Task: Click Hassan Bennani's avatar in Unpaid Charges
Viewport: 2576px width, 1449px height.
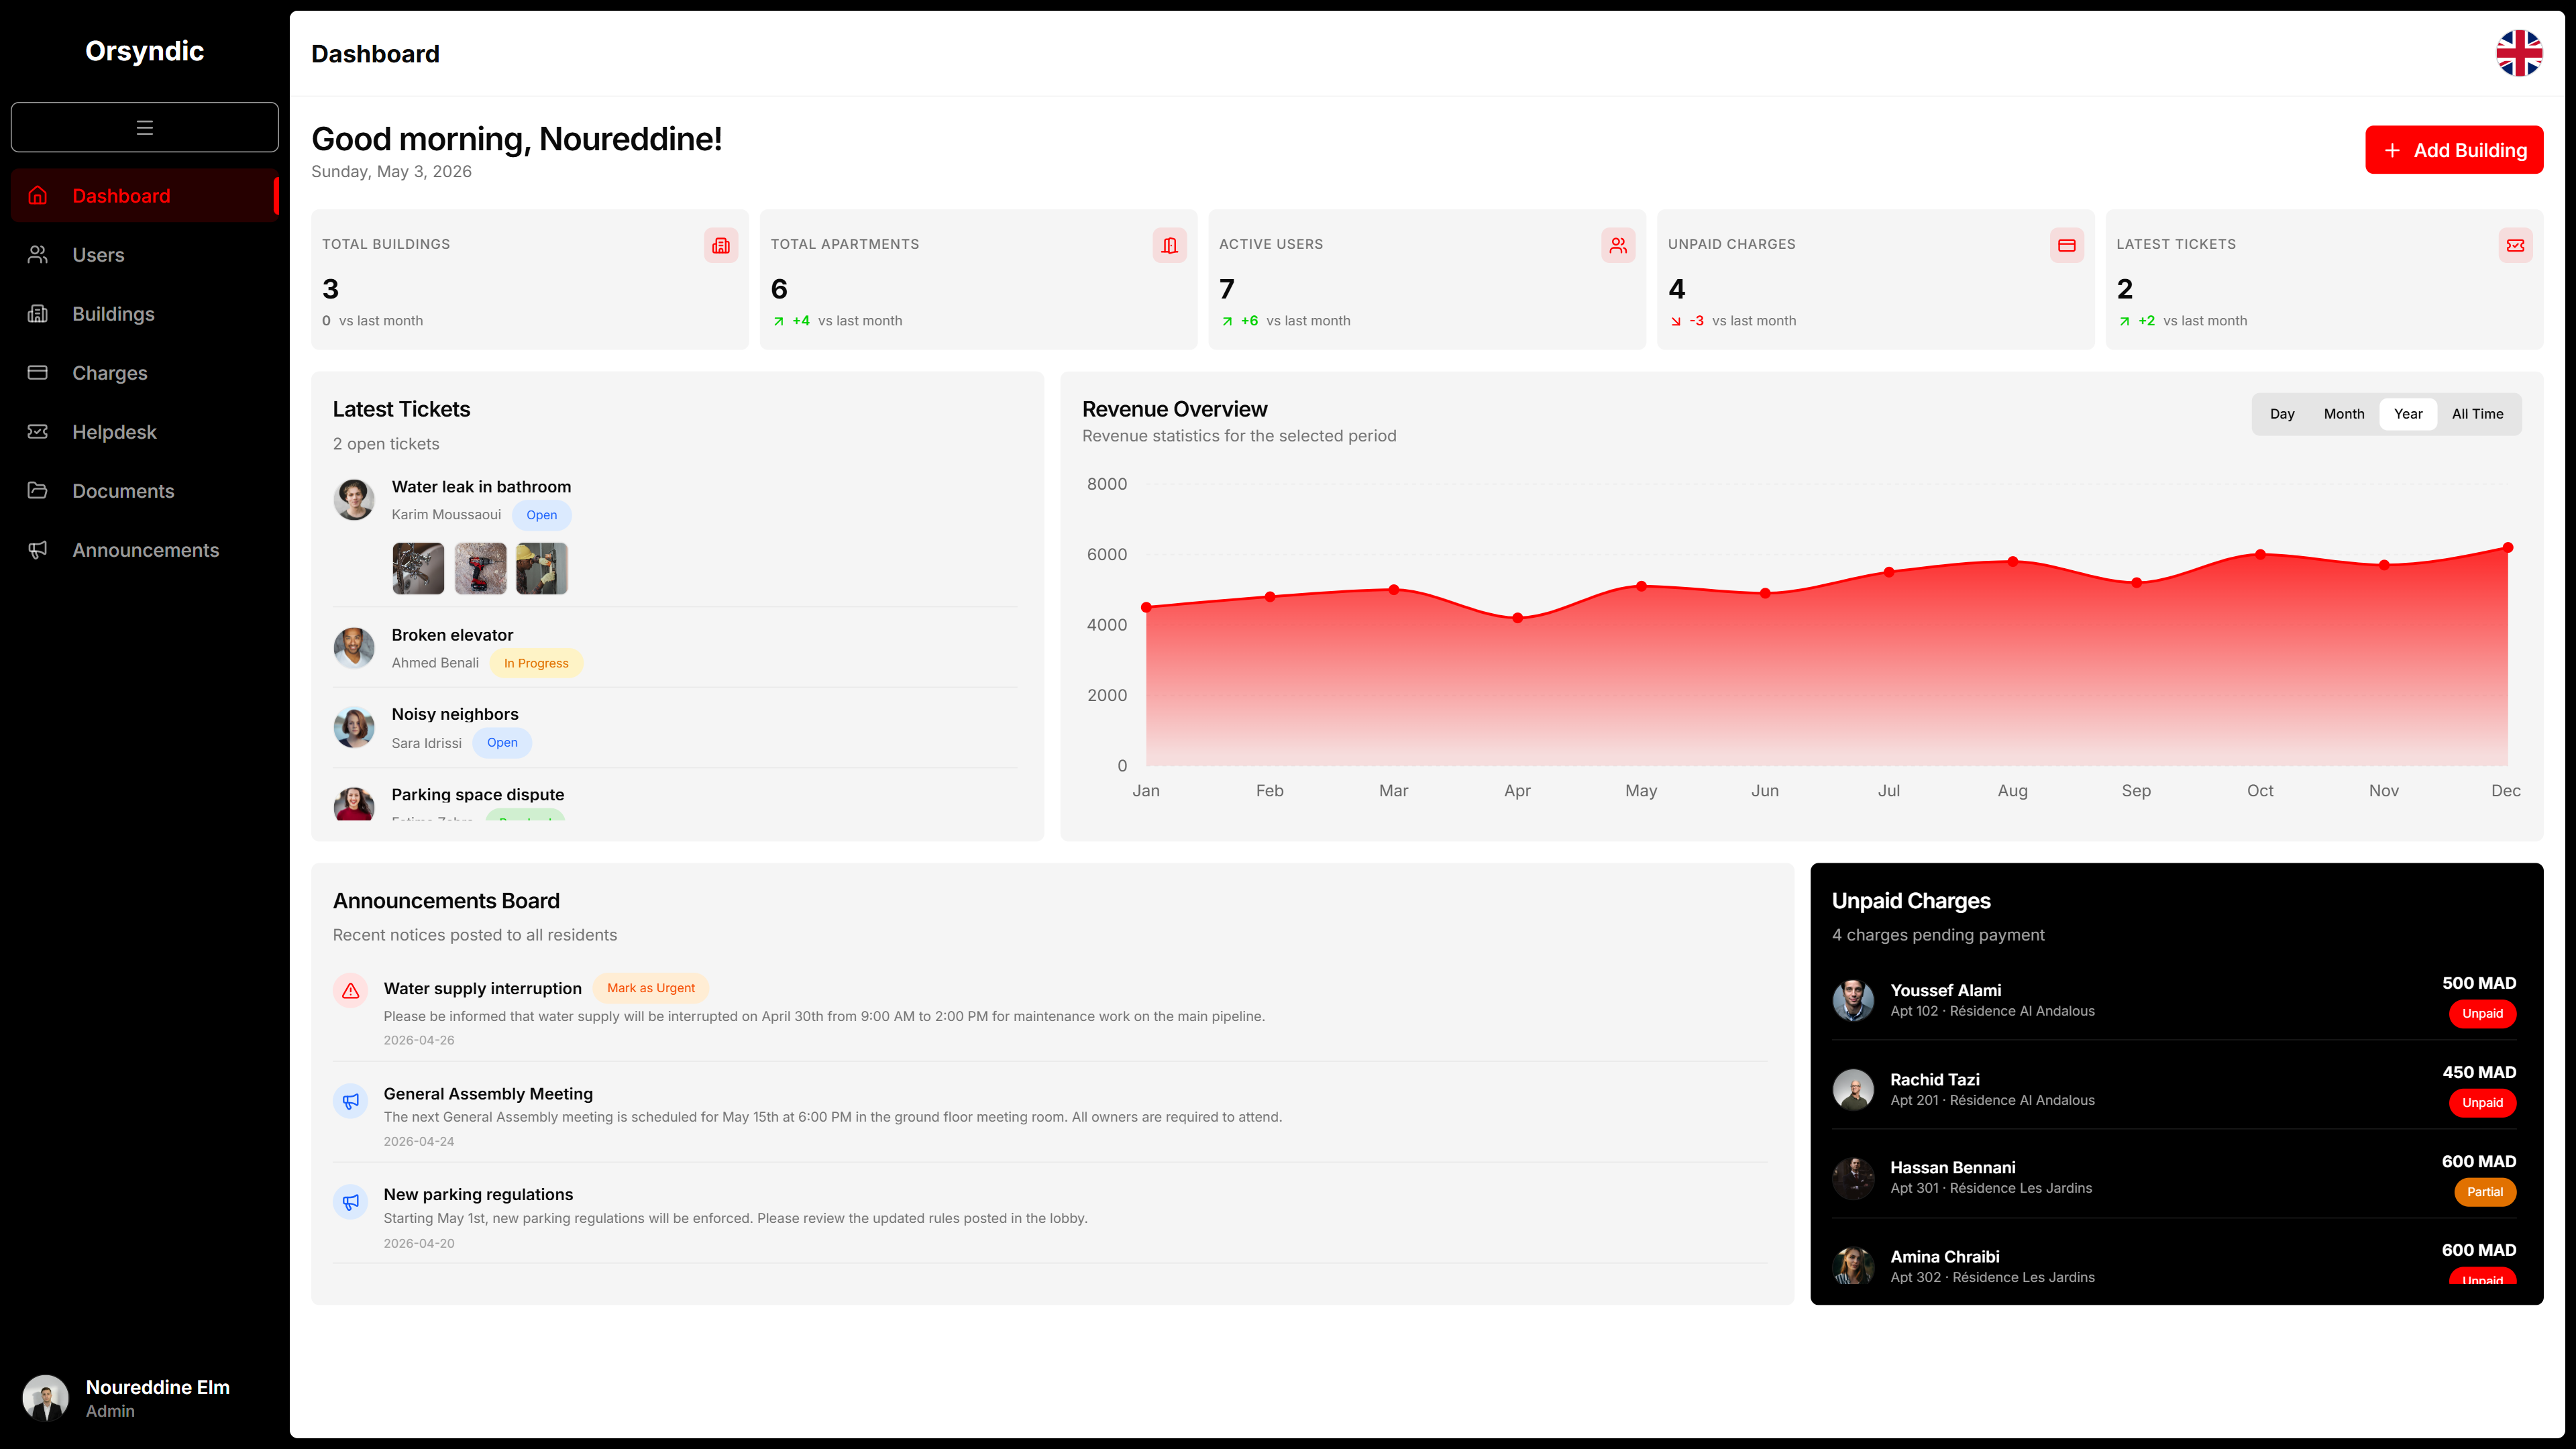Action: coord(1853,1178)
